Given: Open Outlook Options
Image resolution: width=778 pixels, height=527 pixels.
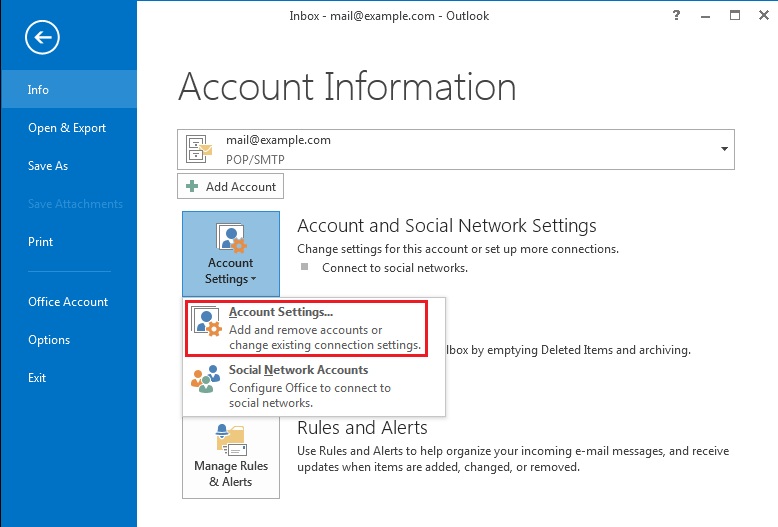Looking at the screenshot, I should click(x=68, y=340).
